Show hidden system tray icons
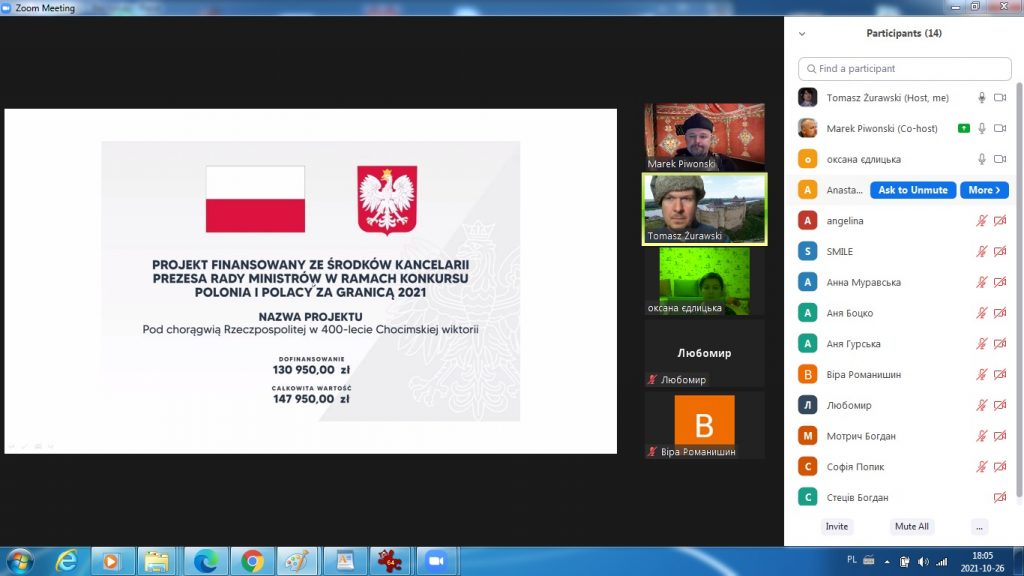This screenshot has height=576, width=1024. (886, 560)
